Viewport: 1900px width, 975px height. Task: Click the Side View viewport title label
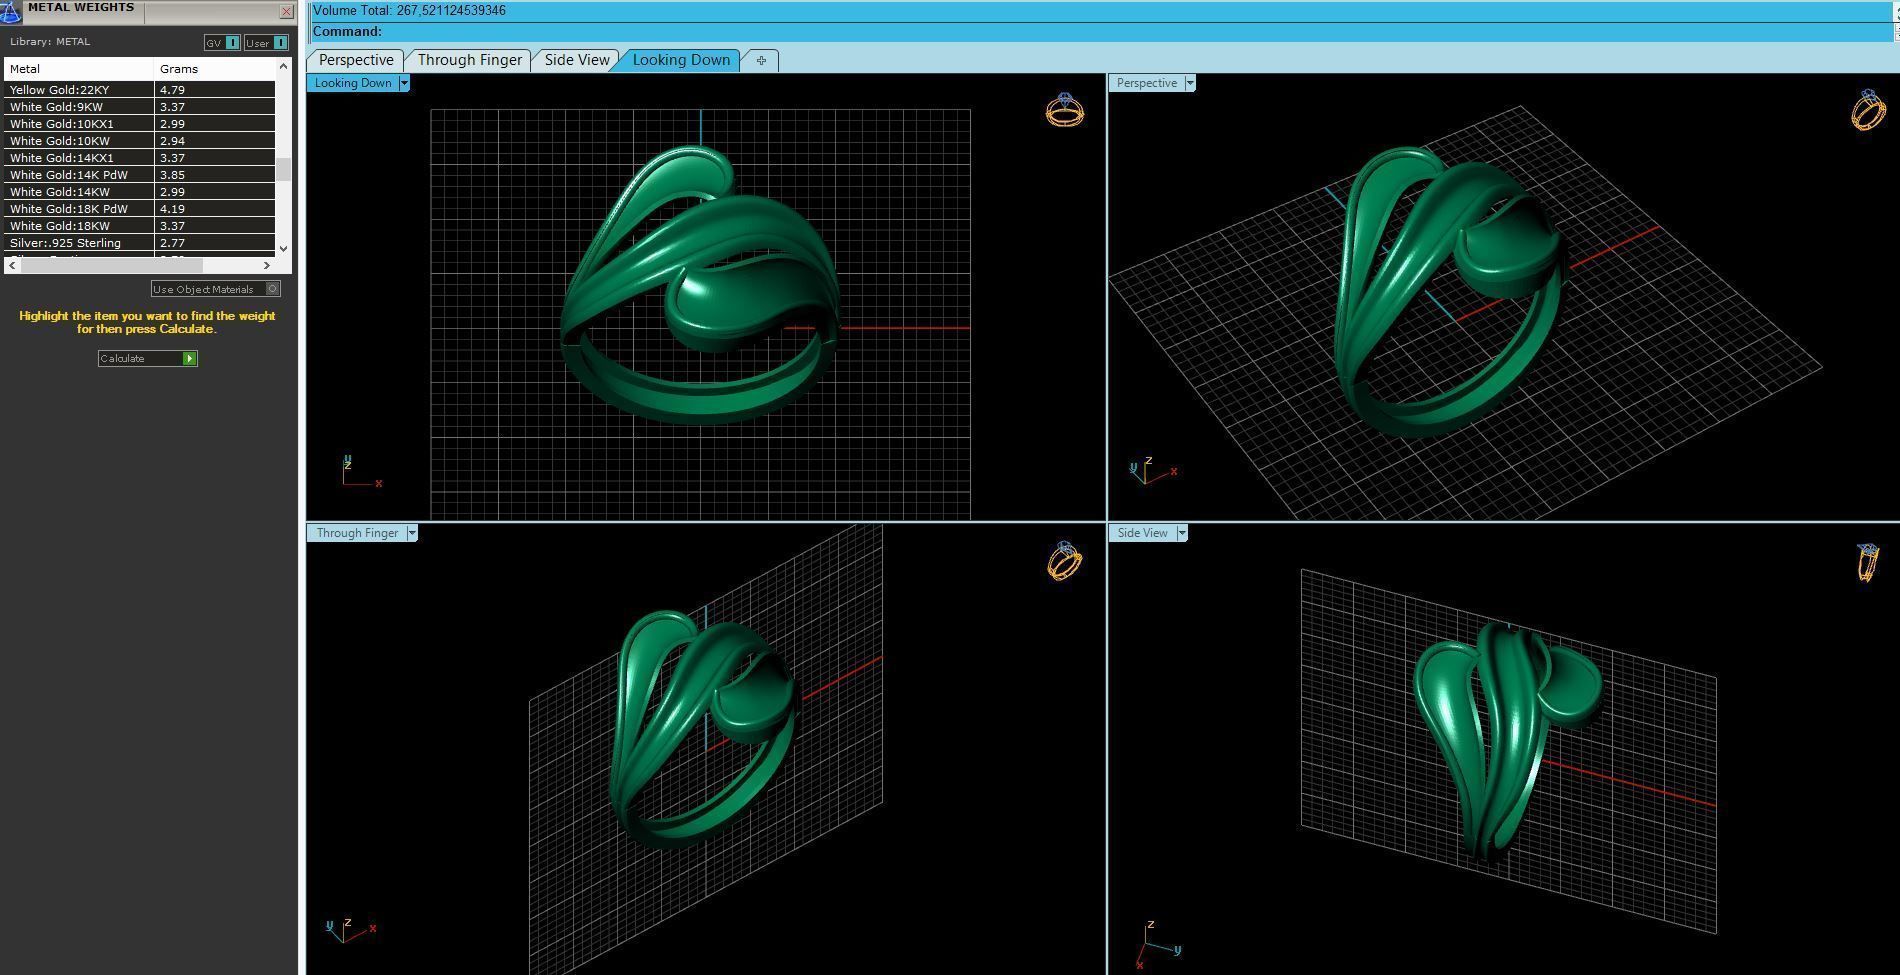click(x=1143, y=533)
